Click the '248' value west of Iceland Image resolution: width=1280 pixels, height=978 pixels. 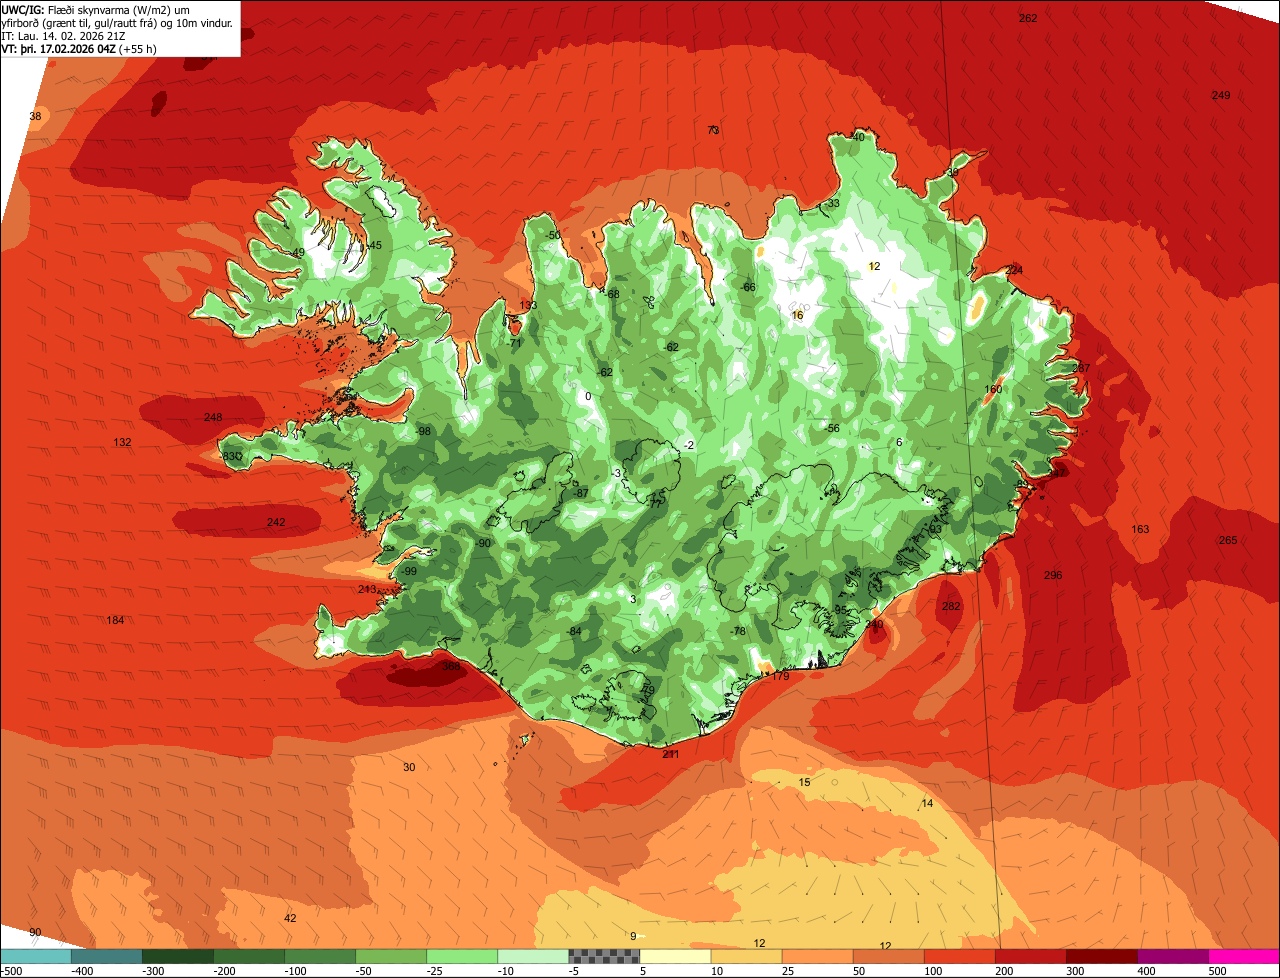(x=213, y=417)
